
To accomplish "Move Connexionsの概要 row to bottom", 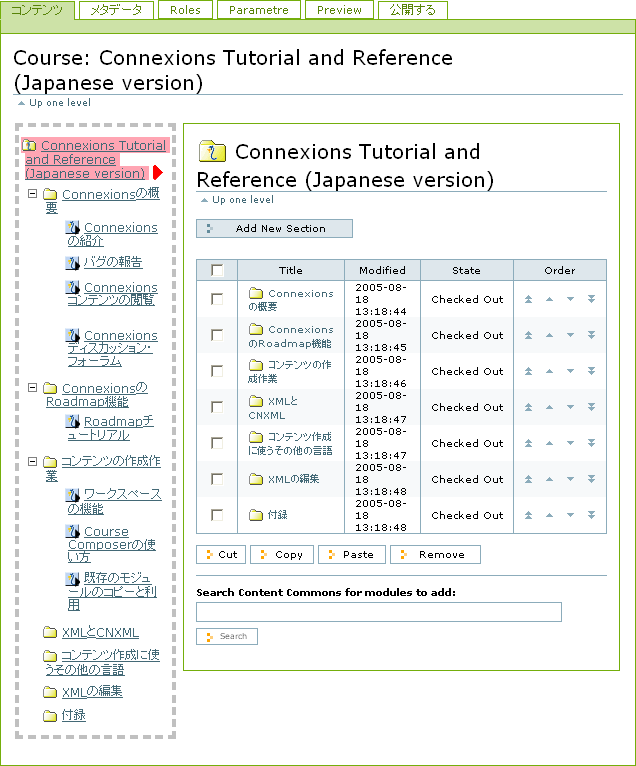I will 592,299.
